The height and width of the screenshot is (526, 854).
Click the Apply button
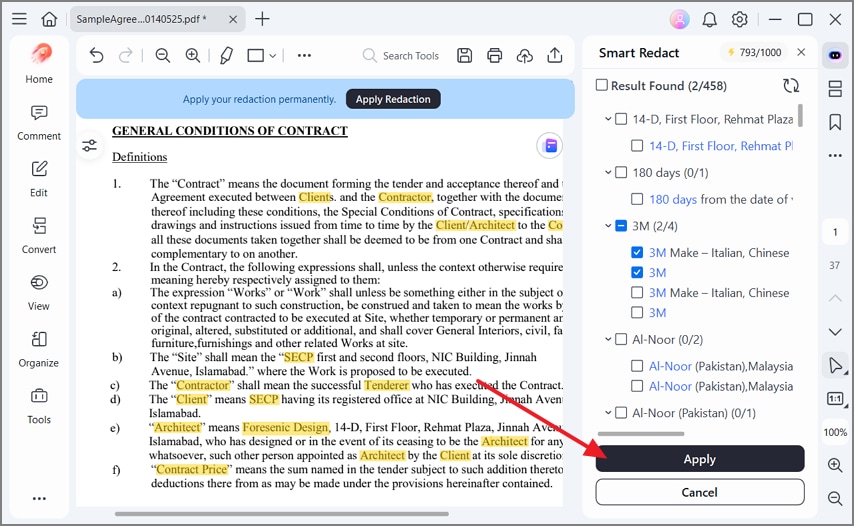(699, 459)
